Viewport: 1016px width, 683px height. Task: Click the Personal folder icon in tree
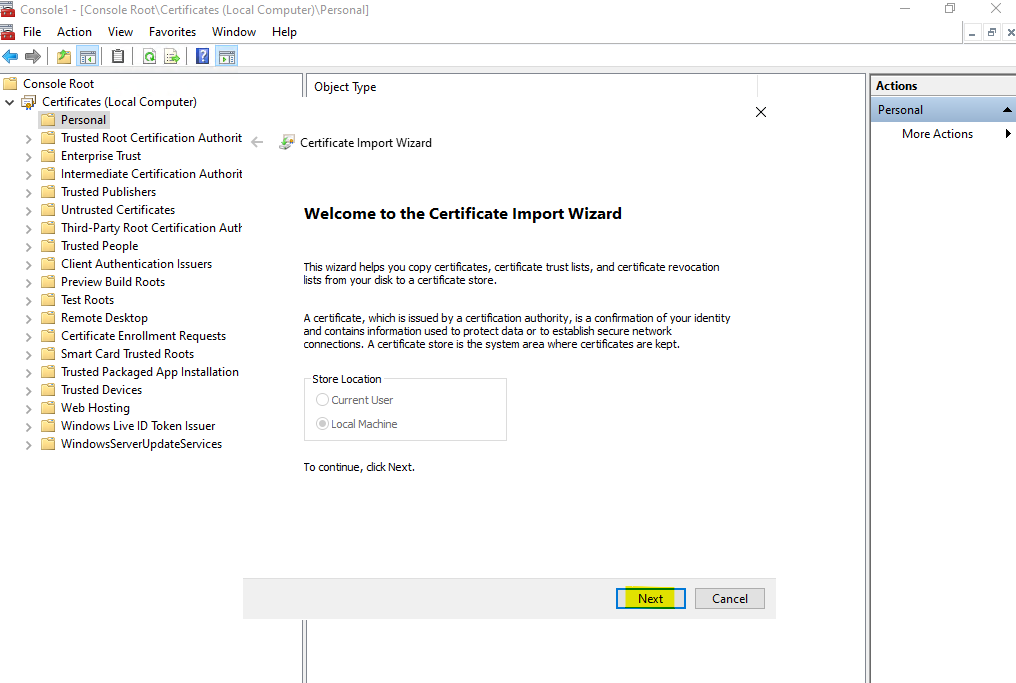tap(48, 120)
